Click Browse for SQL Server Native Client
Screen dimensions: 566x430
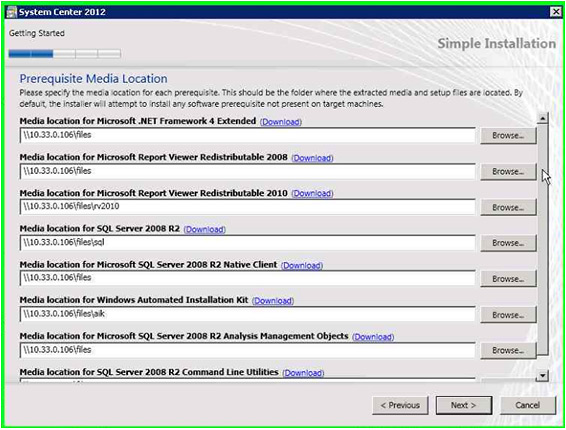pyautogui.click(x=508, y=279)
